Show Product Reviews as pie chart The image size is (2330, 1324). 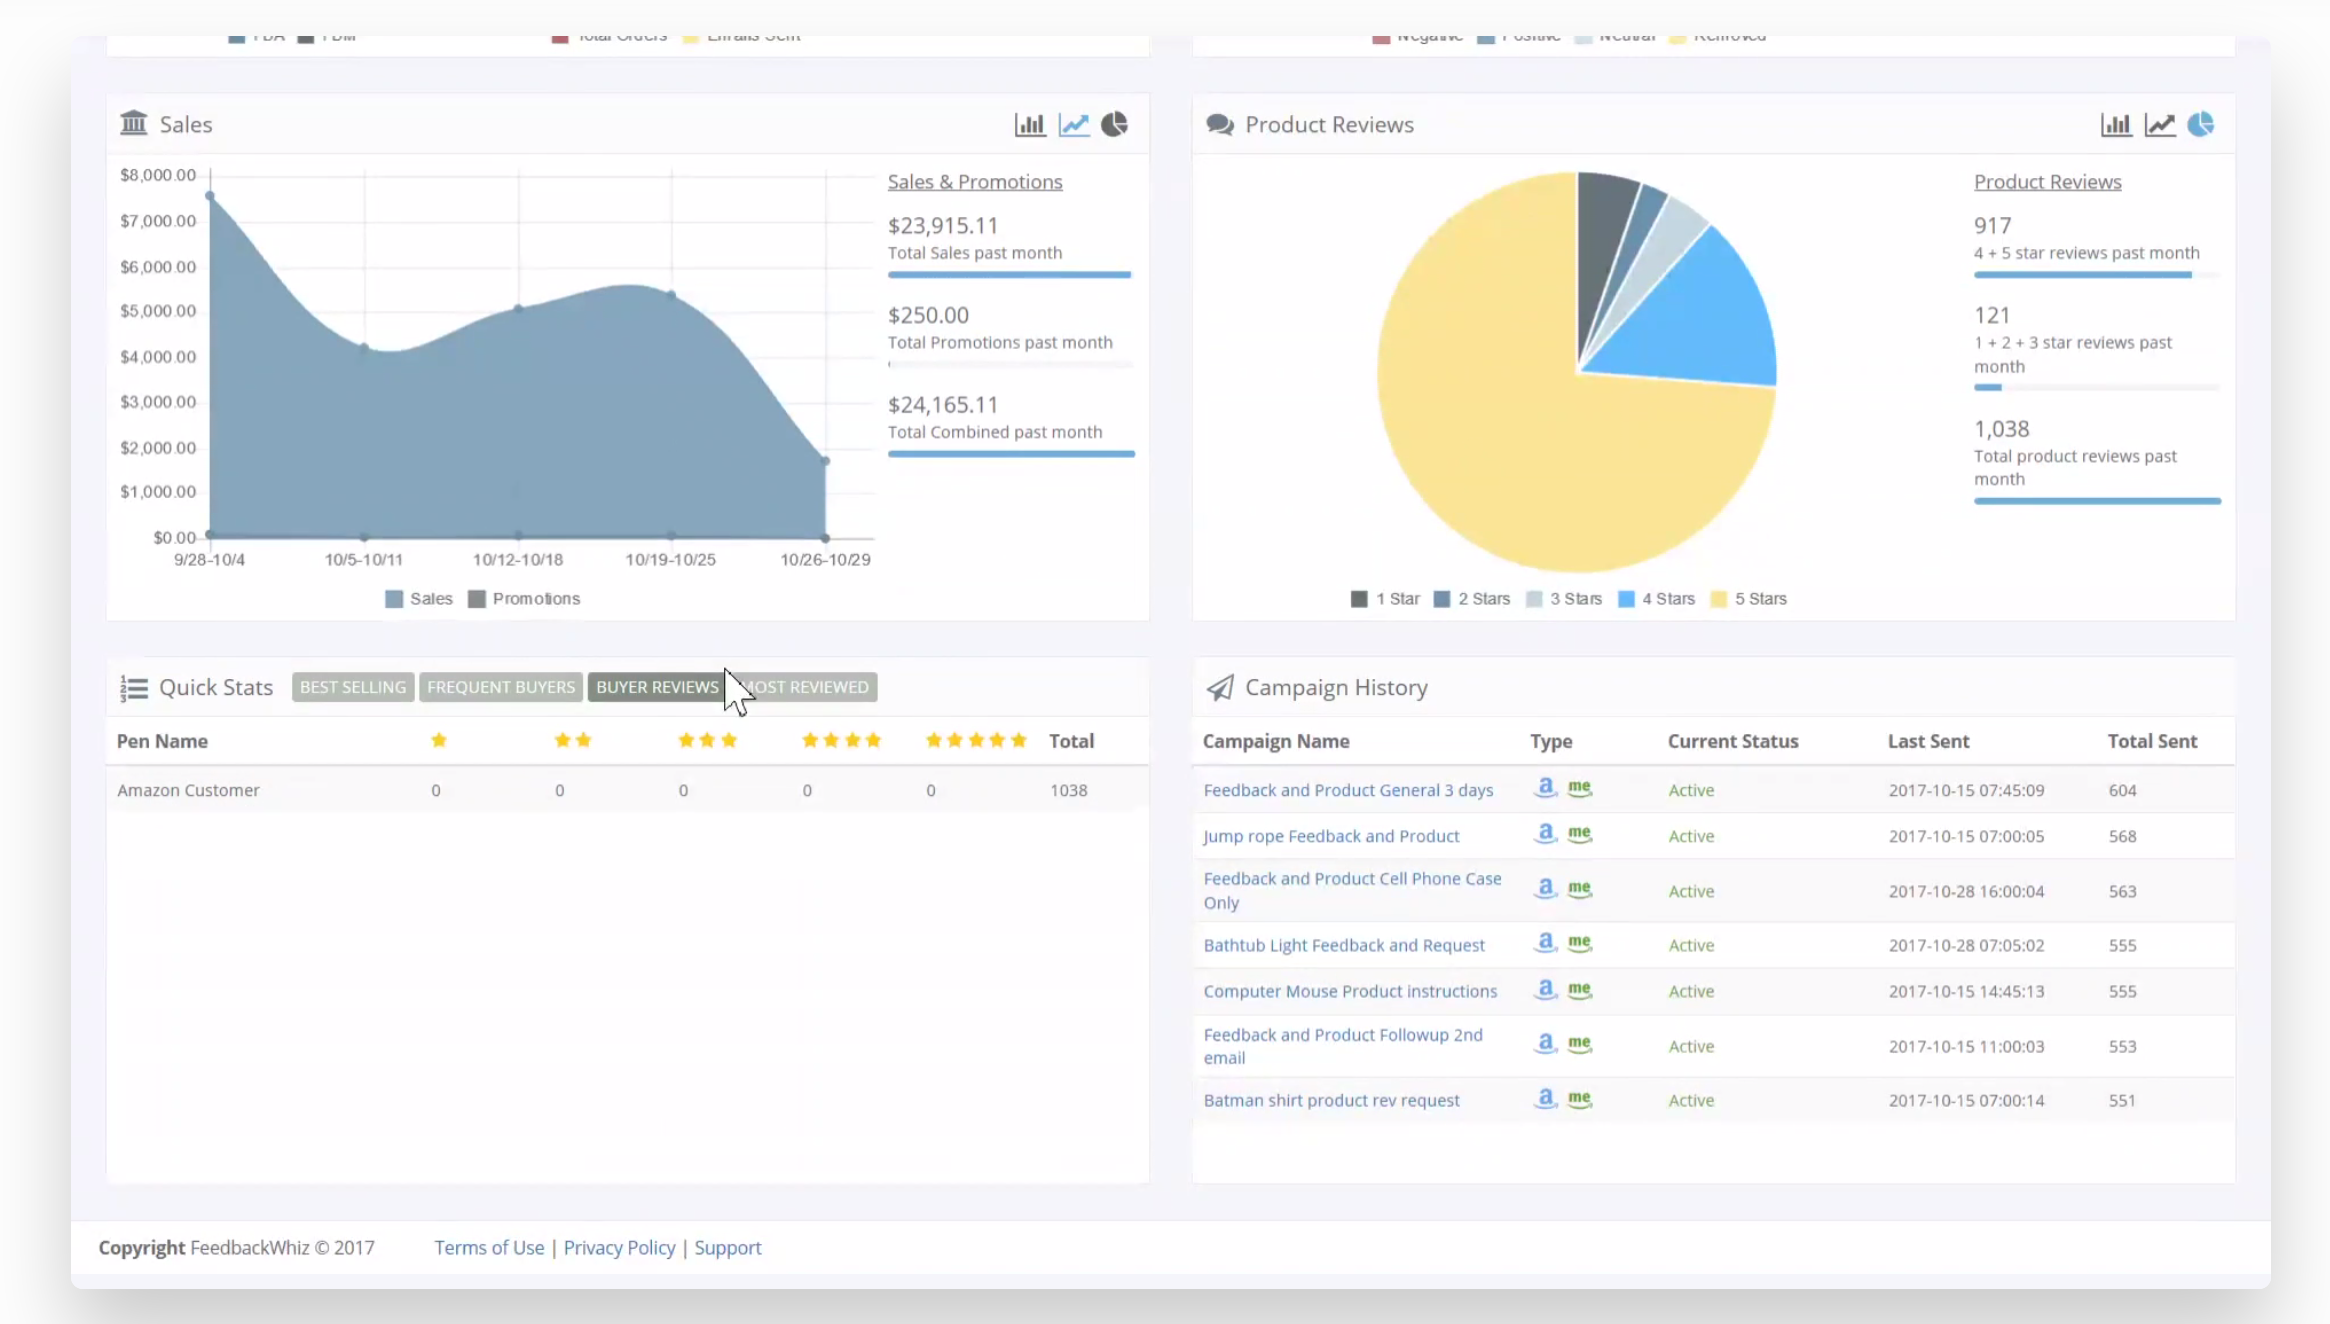pos(2200,124)
